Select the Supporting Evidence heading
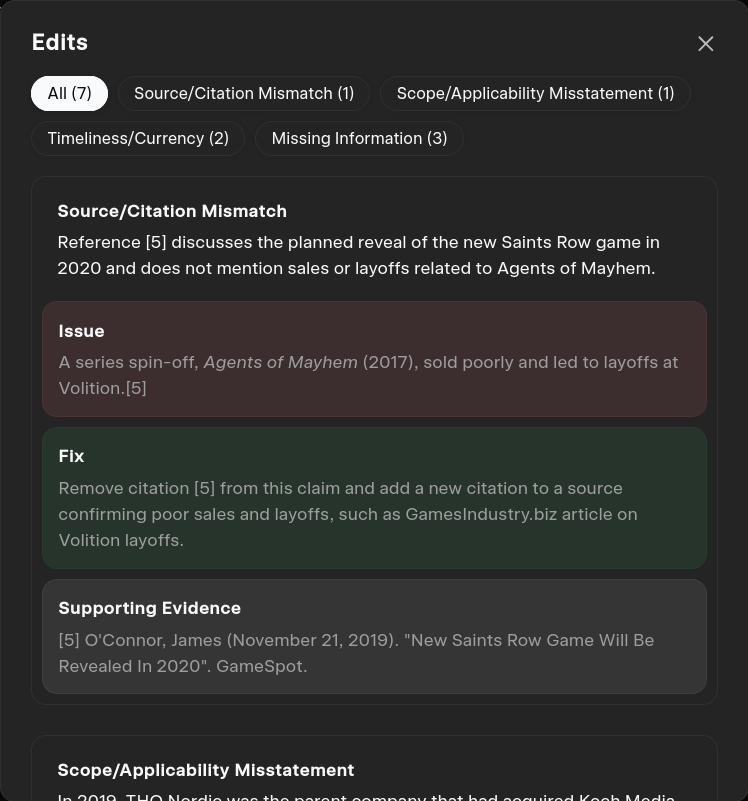Screen dimensions: 748x801 (149, 608)
